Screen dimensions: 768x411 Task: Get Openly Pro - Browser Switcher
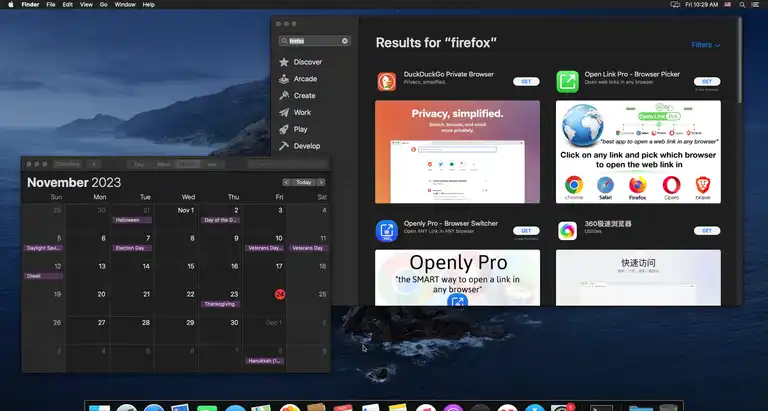526,231
